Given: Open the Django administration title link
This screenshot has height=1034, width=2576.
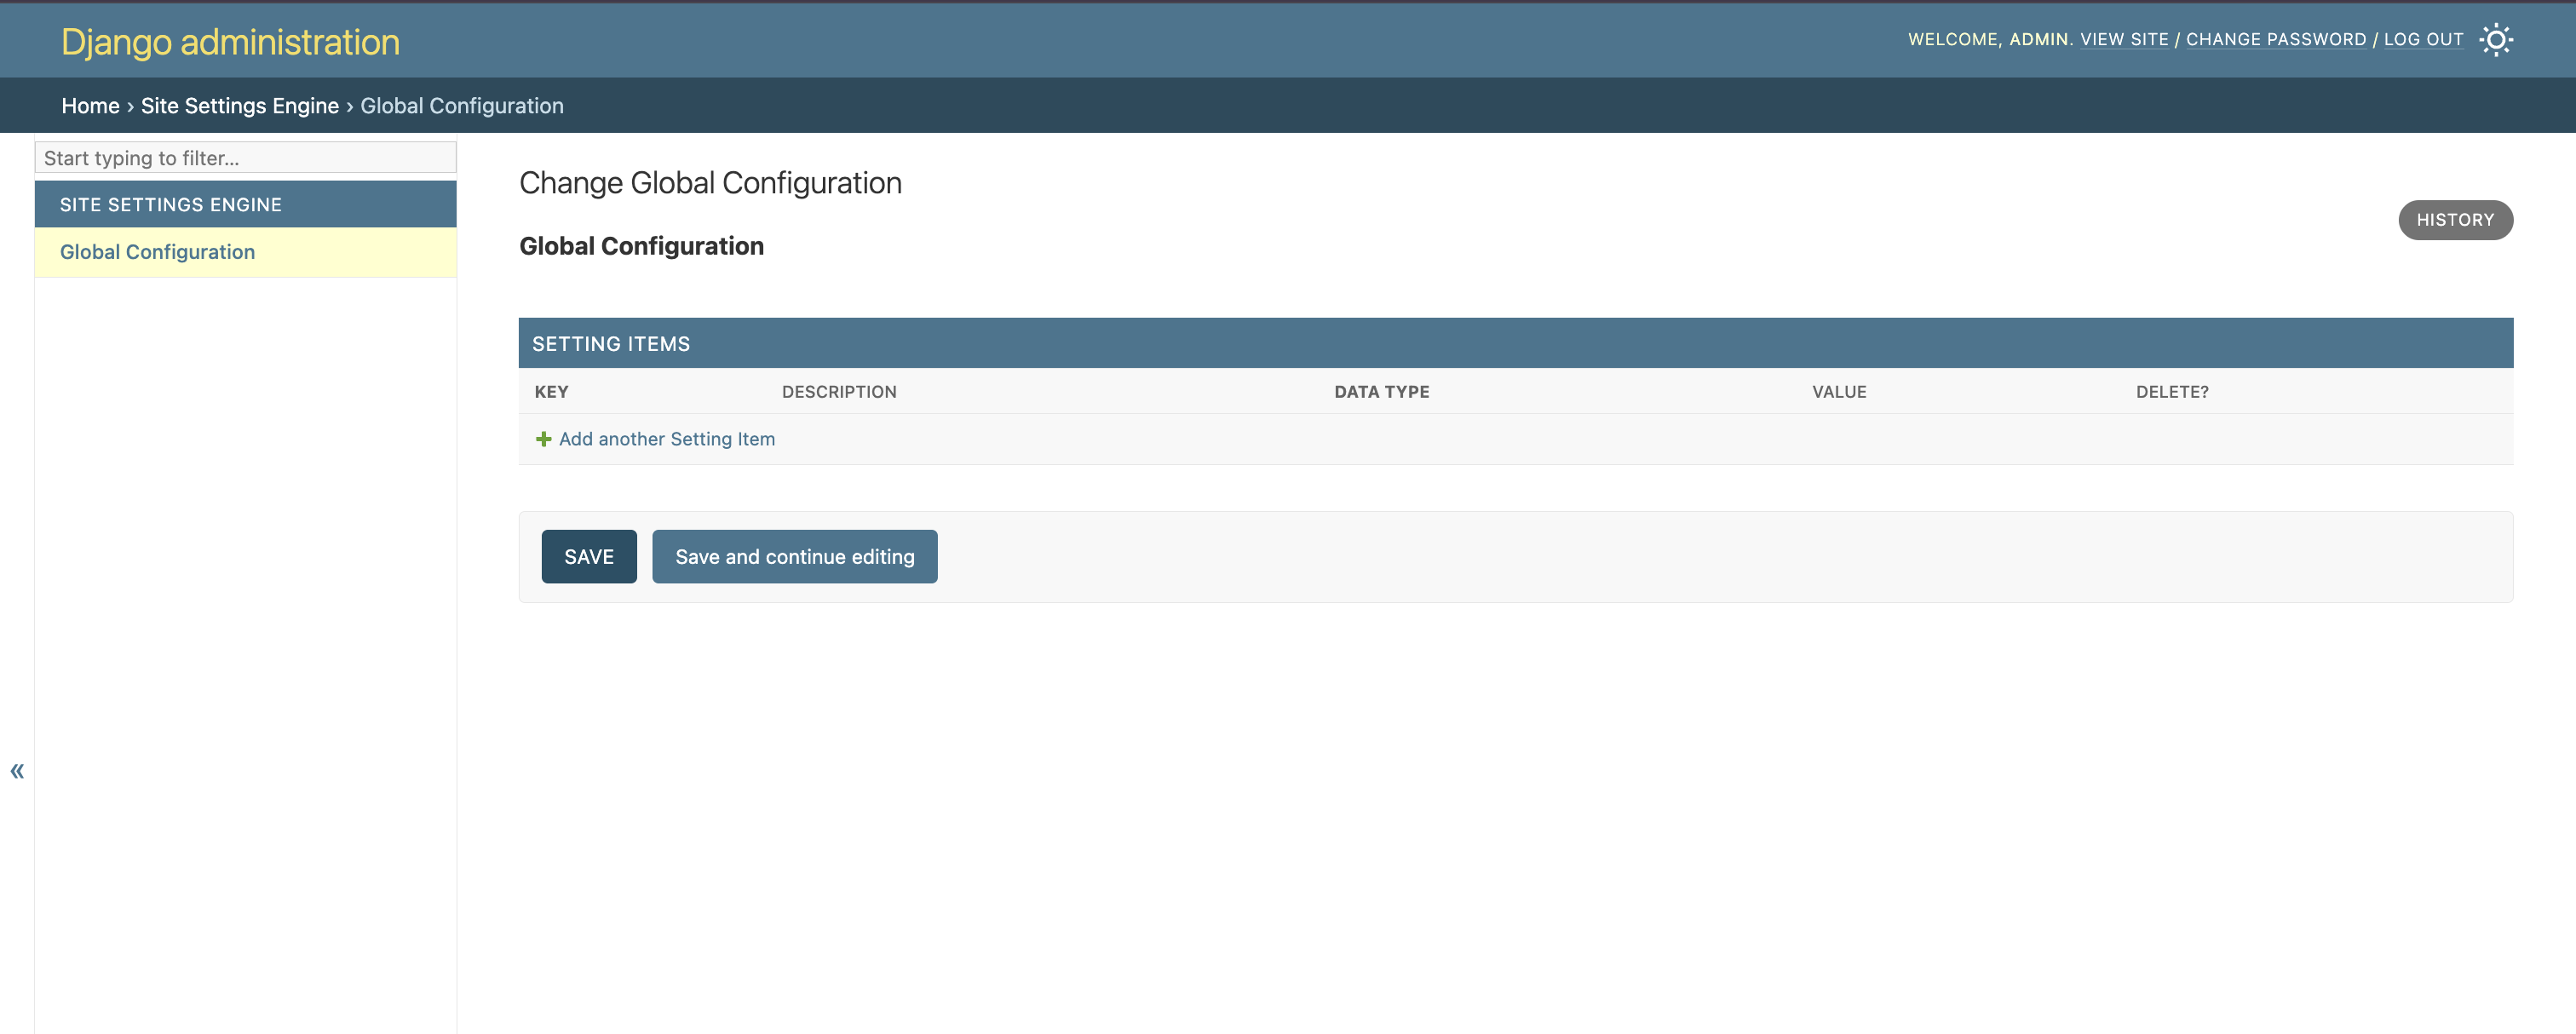Looking at the screenshot, I should point(230,42).
